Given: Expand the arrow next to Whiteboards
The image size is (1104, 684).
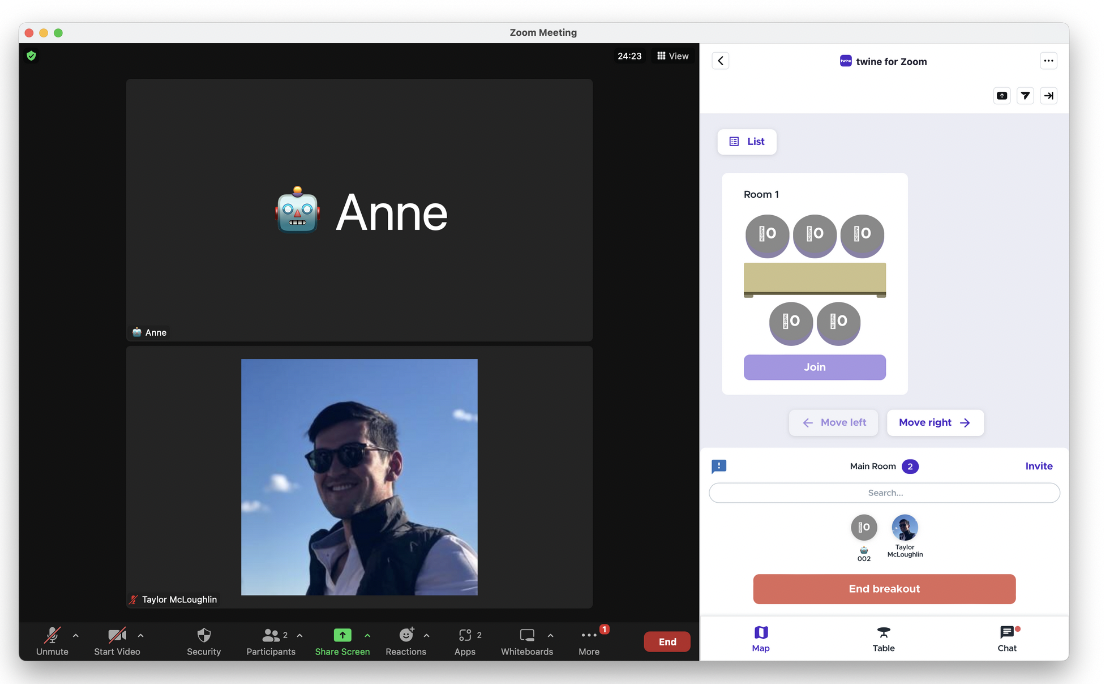Looking at the screenshot, I should pyautogui.click(x=551, y=635).
